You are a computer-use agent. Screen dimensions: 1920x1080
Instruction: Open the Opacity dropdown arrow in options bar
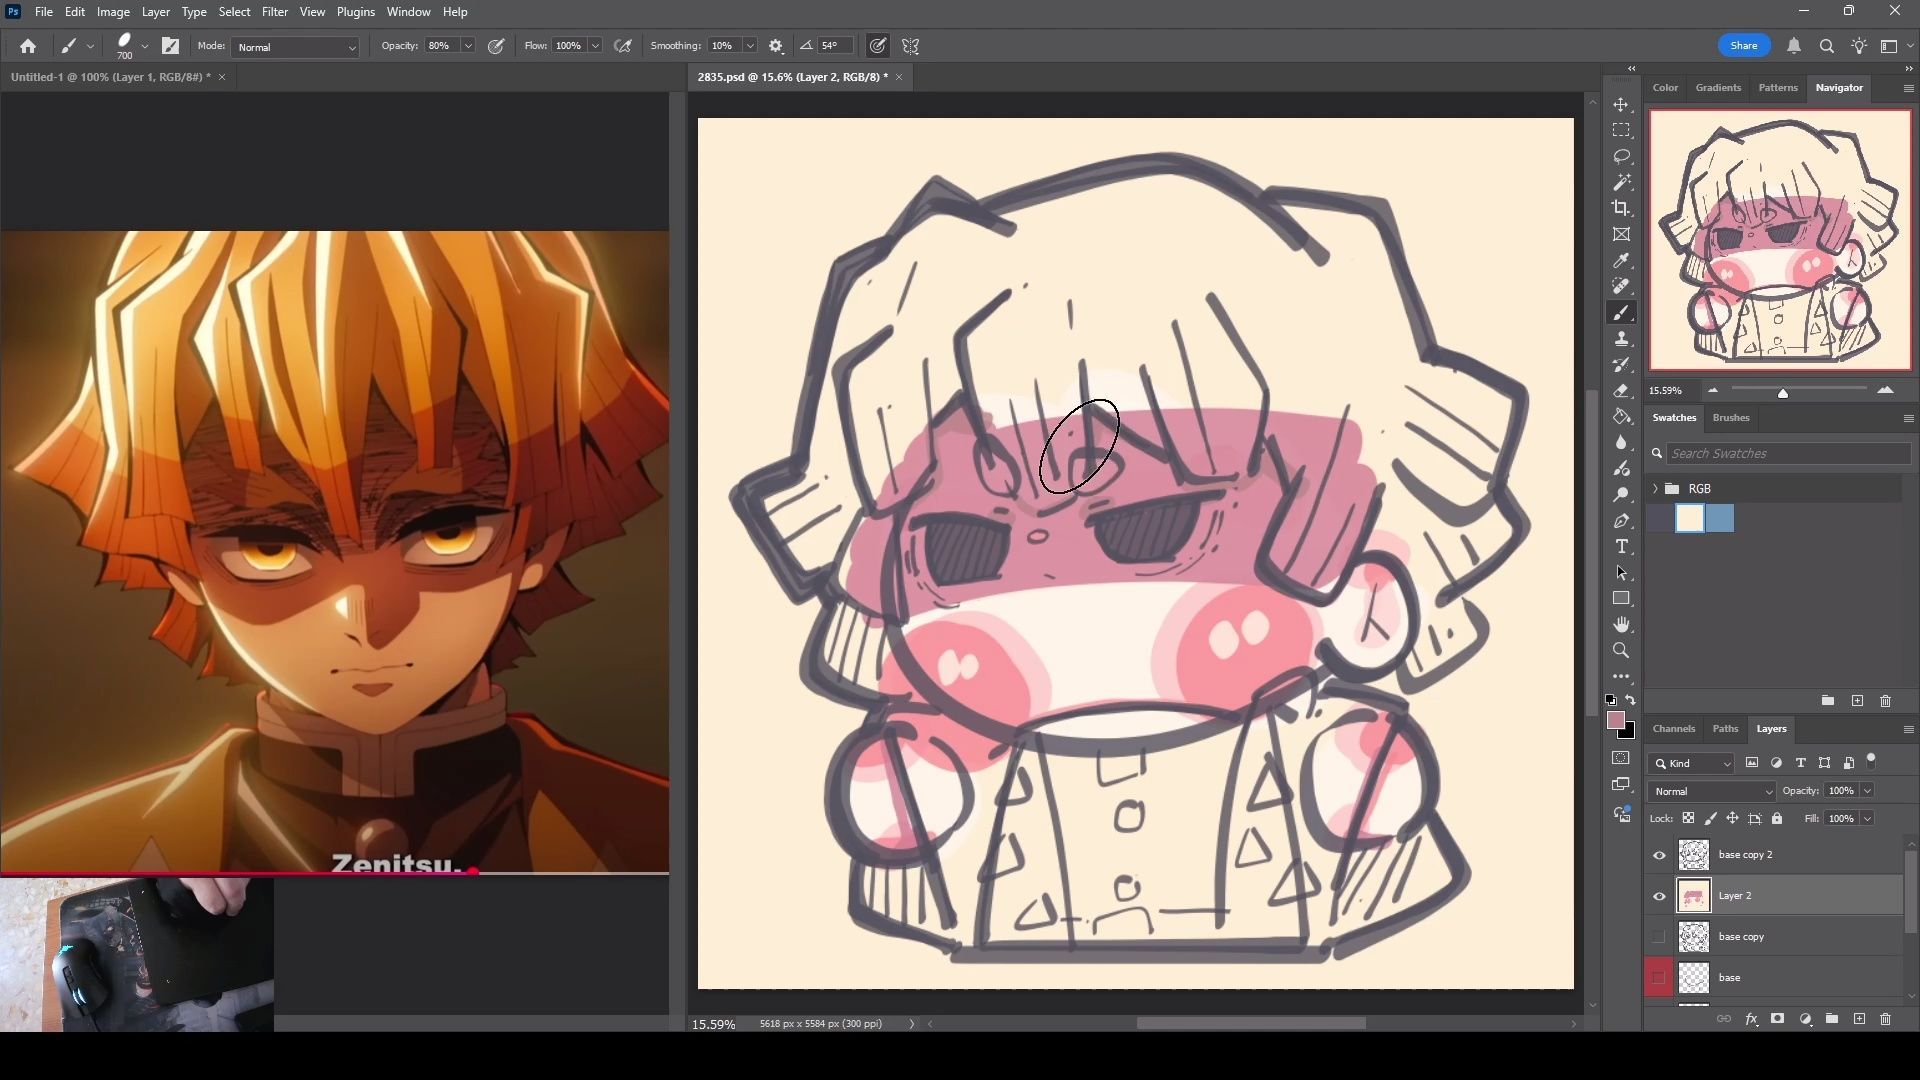pyautogui.click(x=467, y=46)
